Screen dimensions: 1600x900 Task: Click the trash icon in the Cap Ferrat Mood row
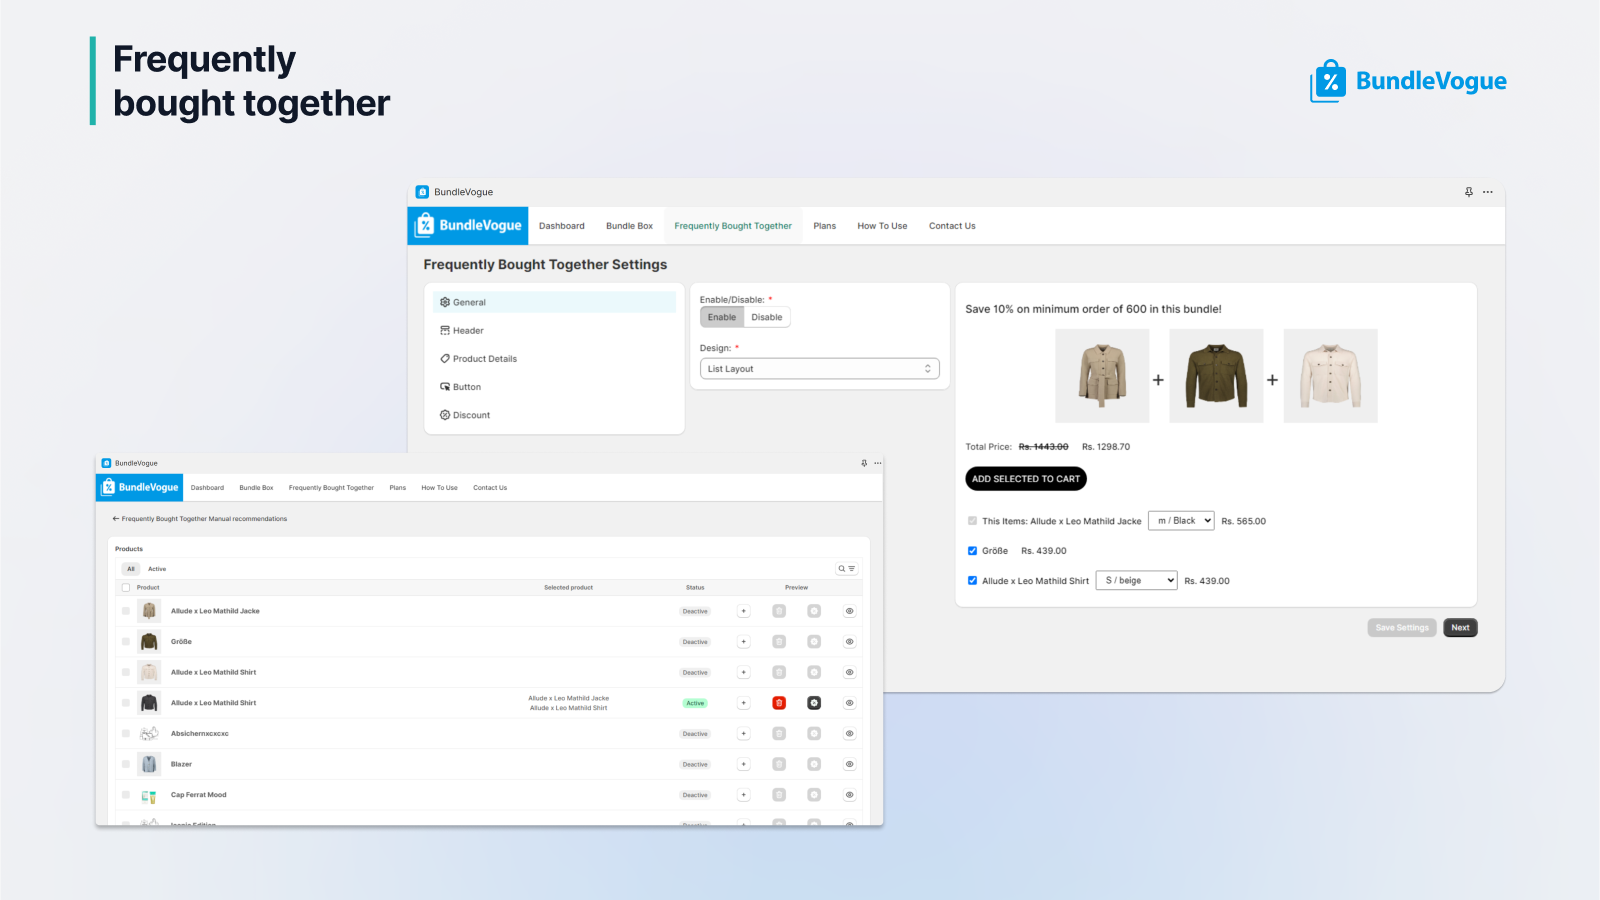click(x=779, y=795)
